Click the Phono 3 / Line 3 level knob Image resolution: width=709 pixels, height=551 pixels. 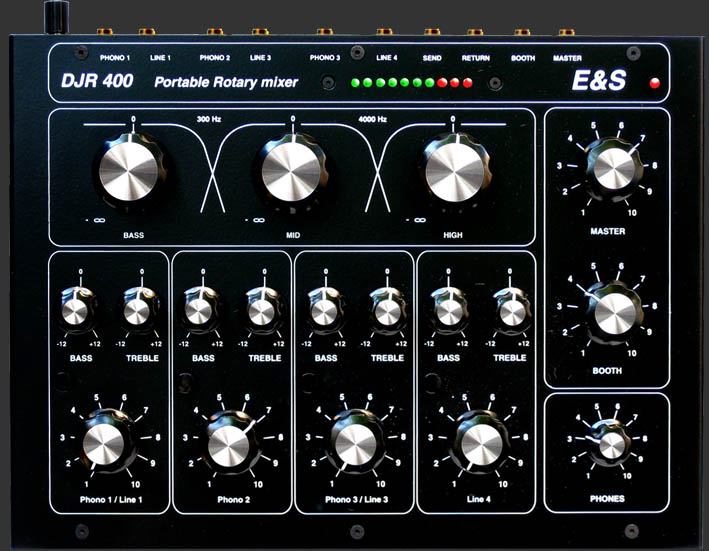(x=355, y=444)
